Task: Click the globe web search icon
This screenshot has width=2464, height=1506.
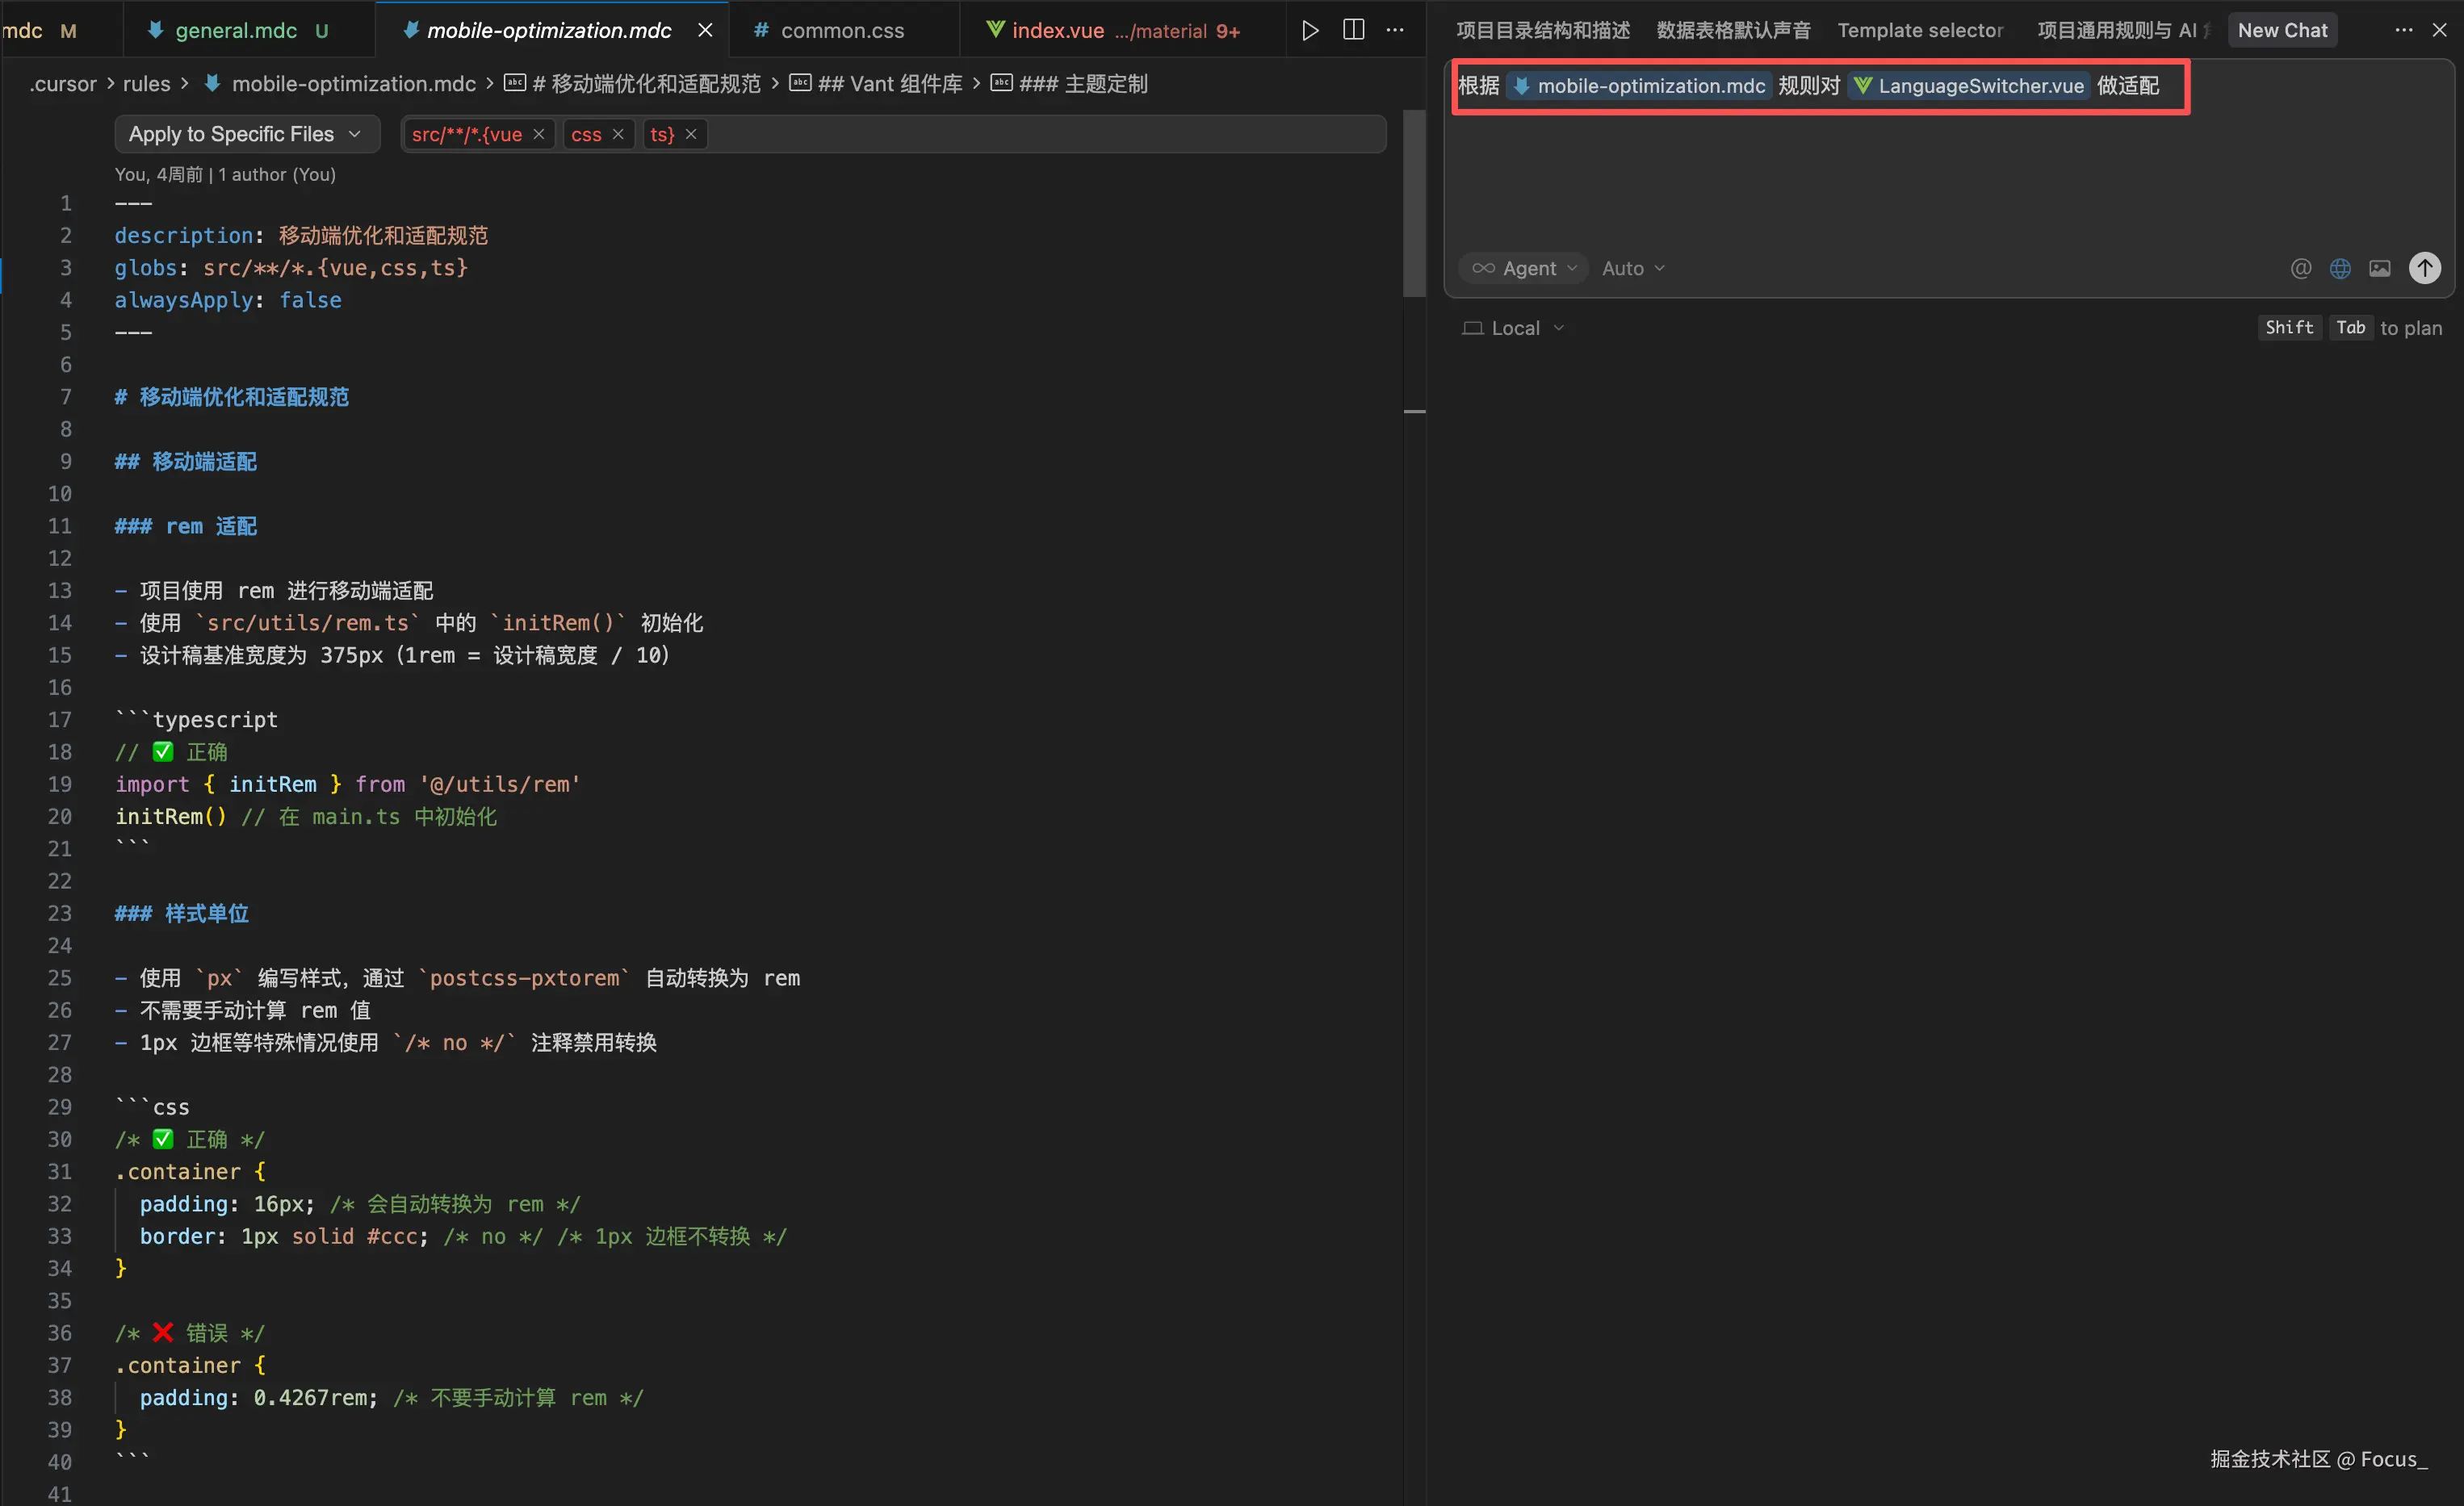Action: pyautogui.click(x=2340, y=268)
